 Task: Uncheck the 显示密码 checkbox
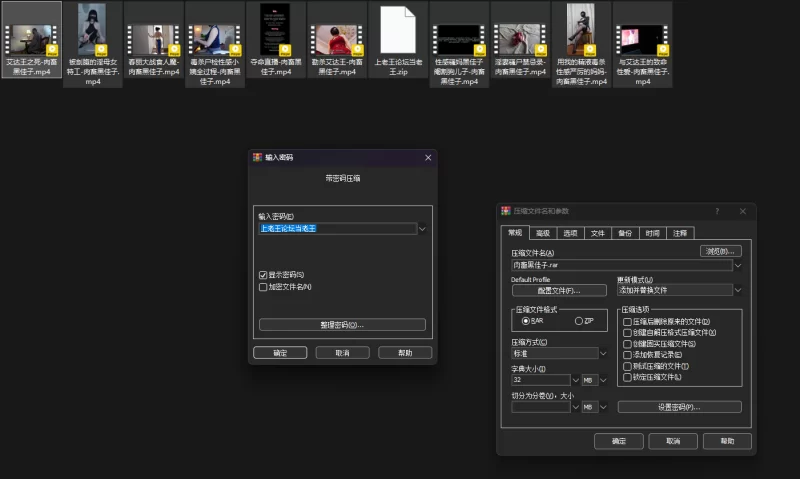(263, 275)
